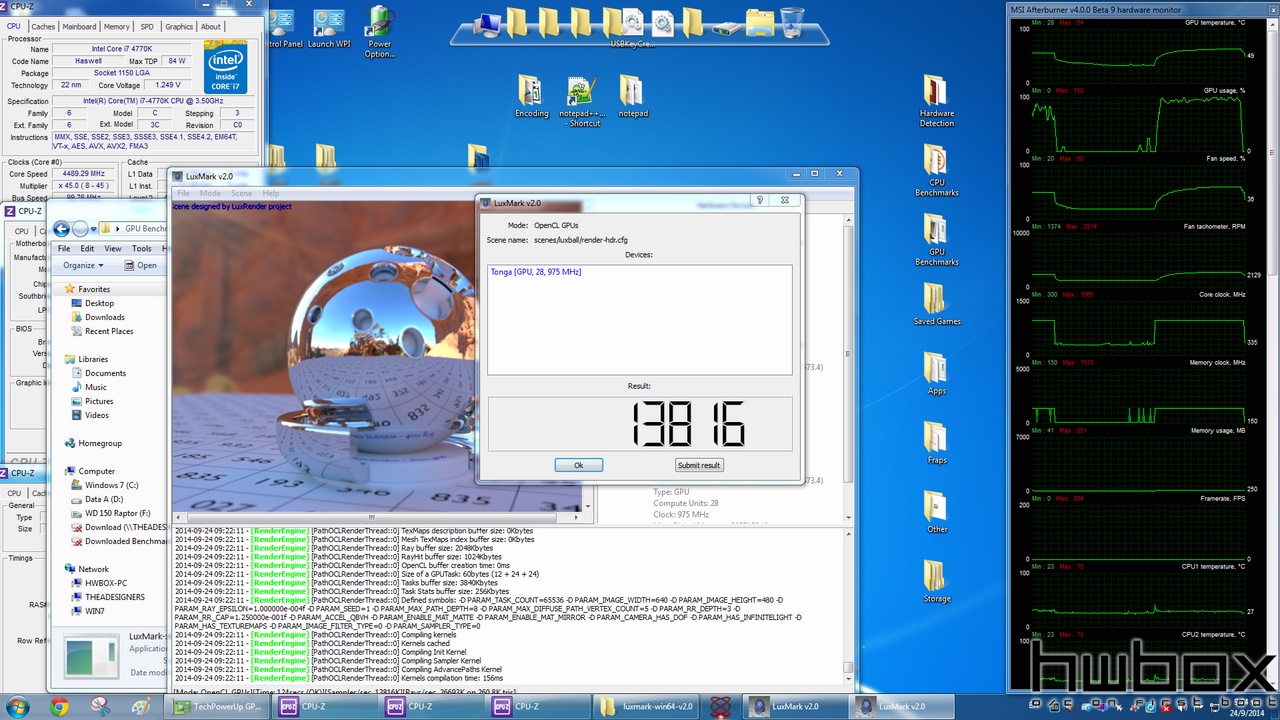Screen dimensions: 1280x720
Task: Open the Storage folder on the desktop
Action: click(x=936, y=582)
